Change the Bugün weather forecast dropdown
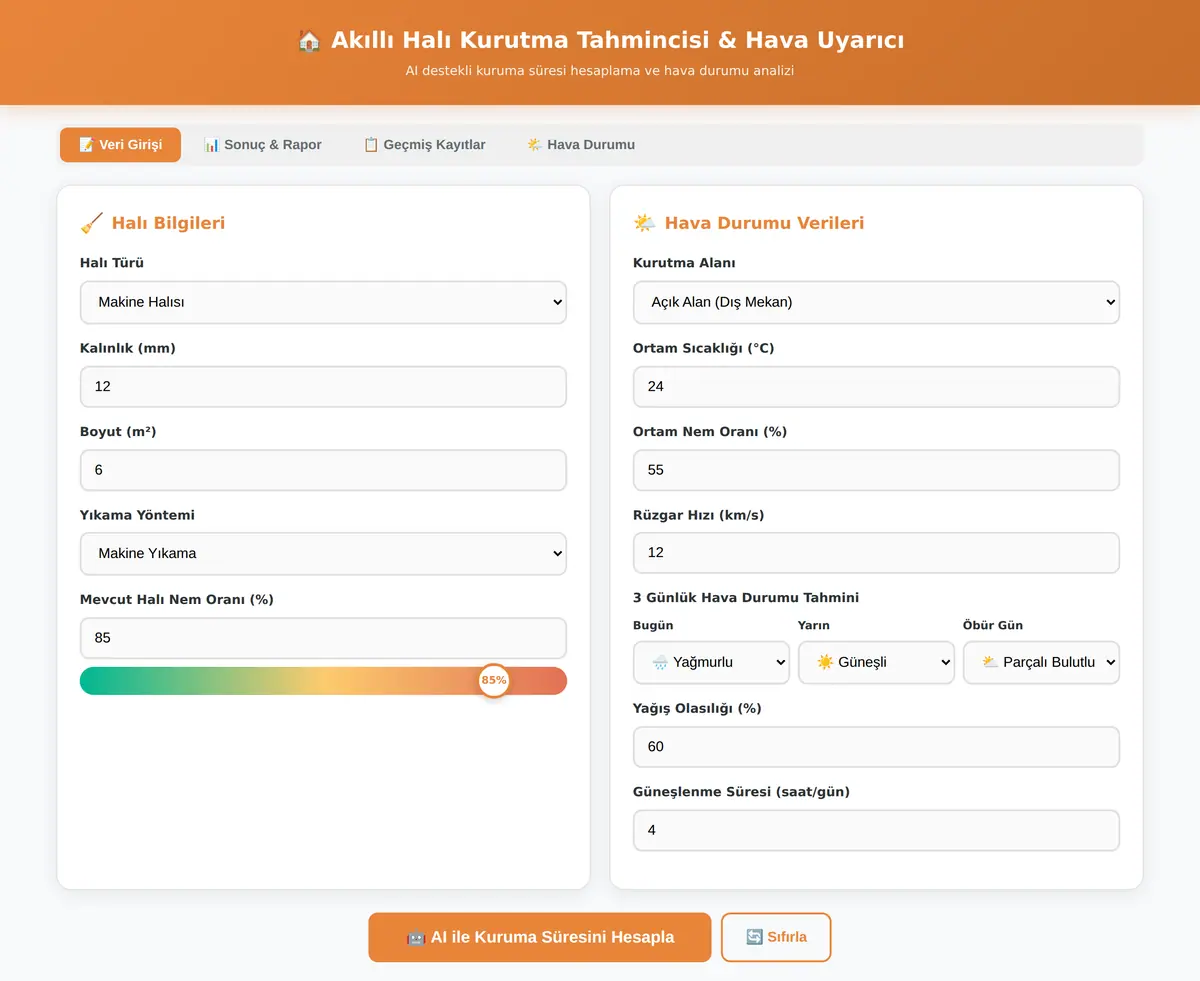 click(711, 662)
